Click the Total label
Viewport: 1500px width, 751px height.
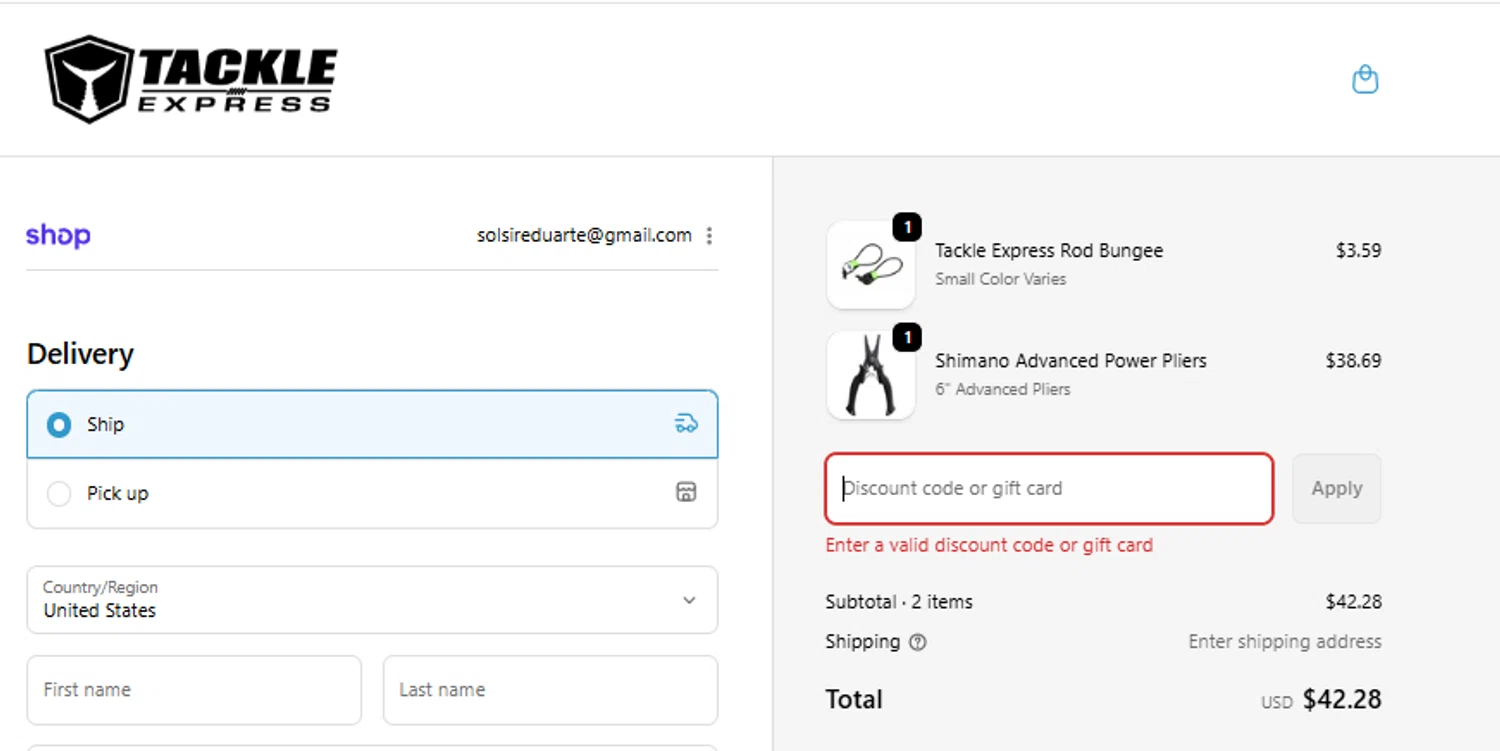point(854,699)
